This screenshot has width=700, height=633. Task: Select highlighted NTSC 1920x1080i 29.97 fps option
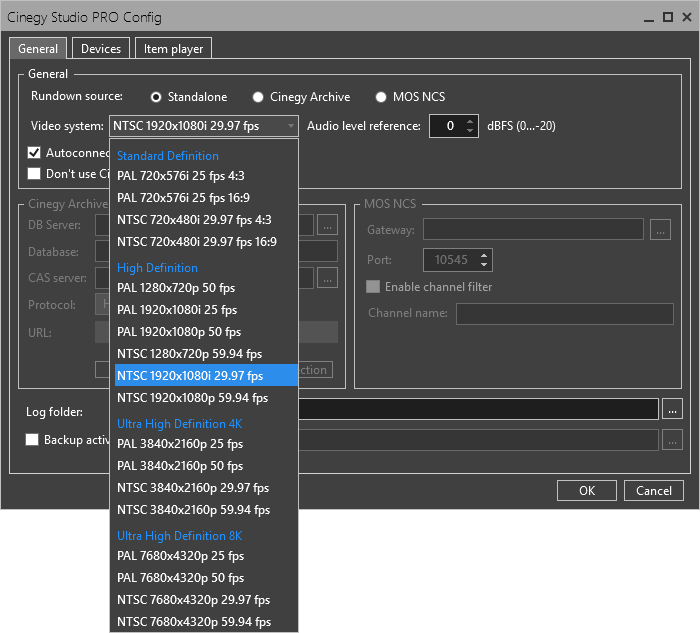coord(206,375)
